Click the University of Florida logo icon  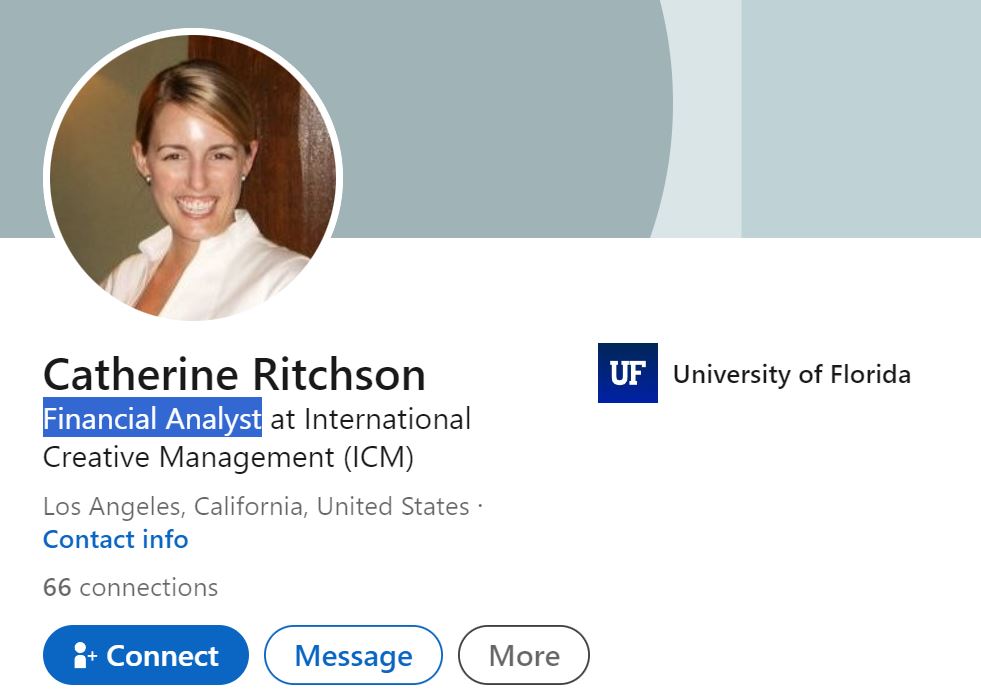click(628, 373)
